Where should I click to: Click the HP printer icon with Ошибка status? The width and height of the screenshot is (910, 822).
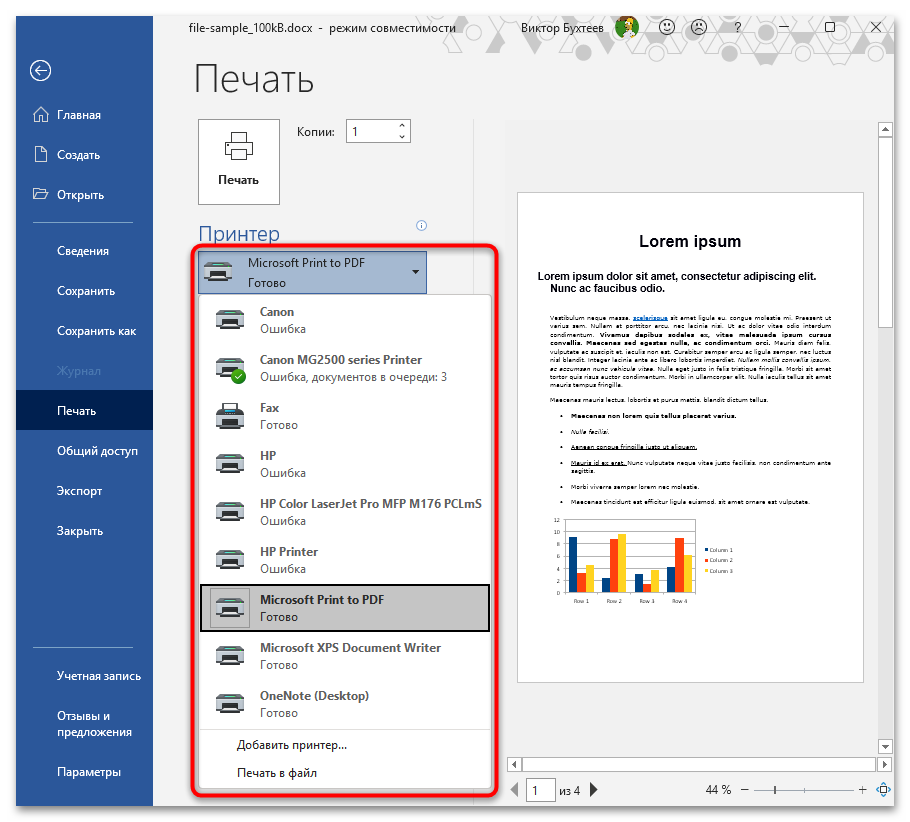(x=230, y=464)
